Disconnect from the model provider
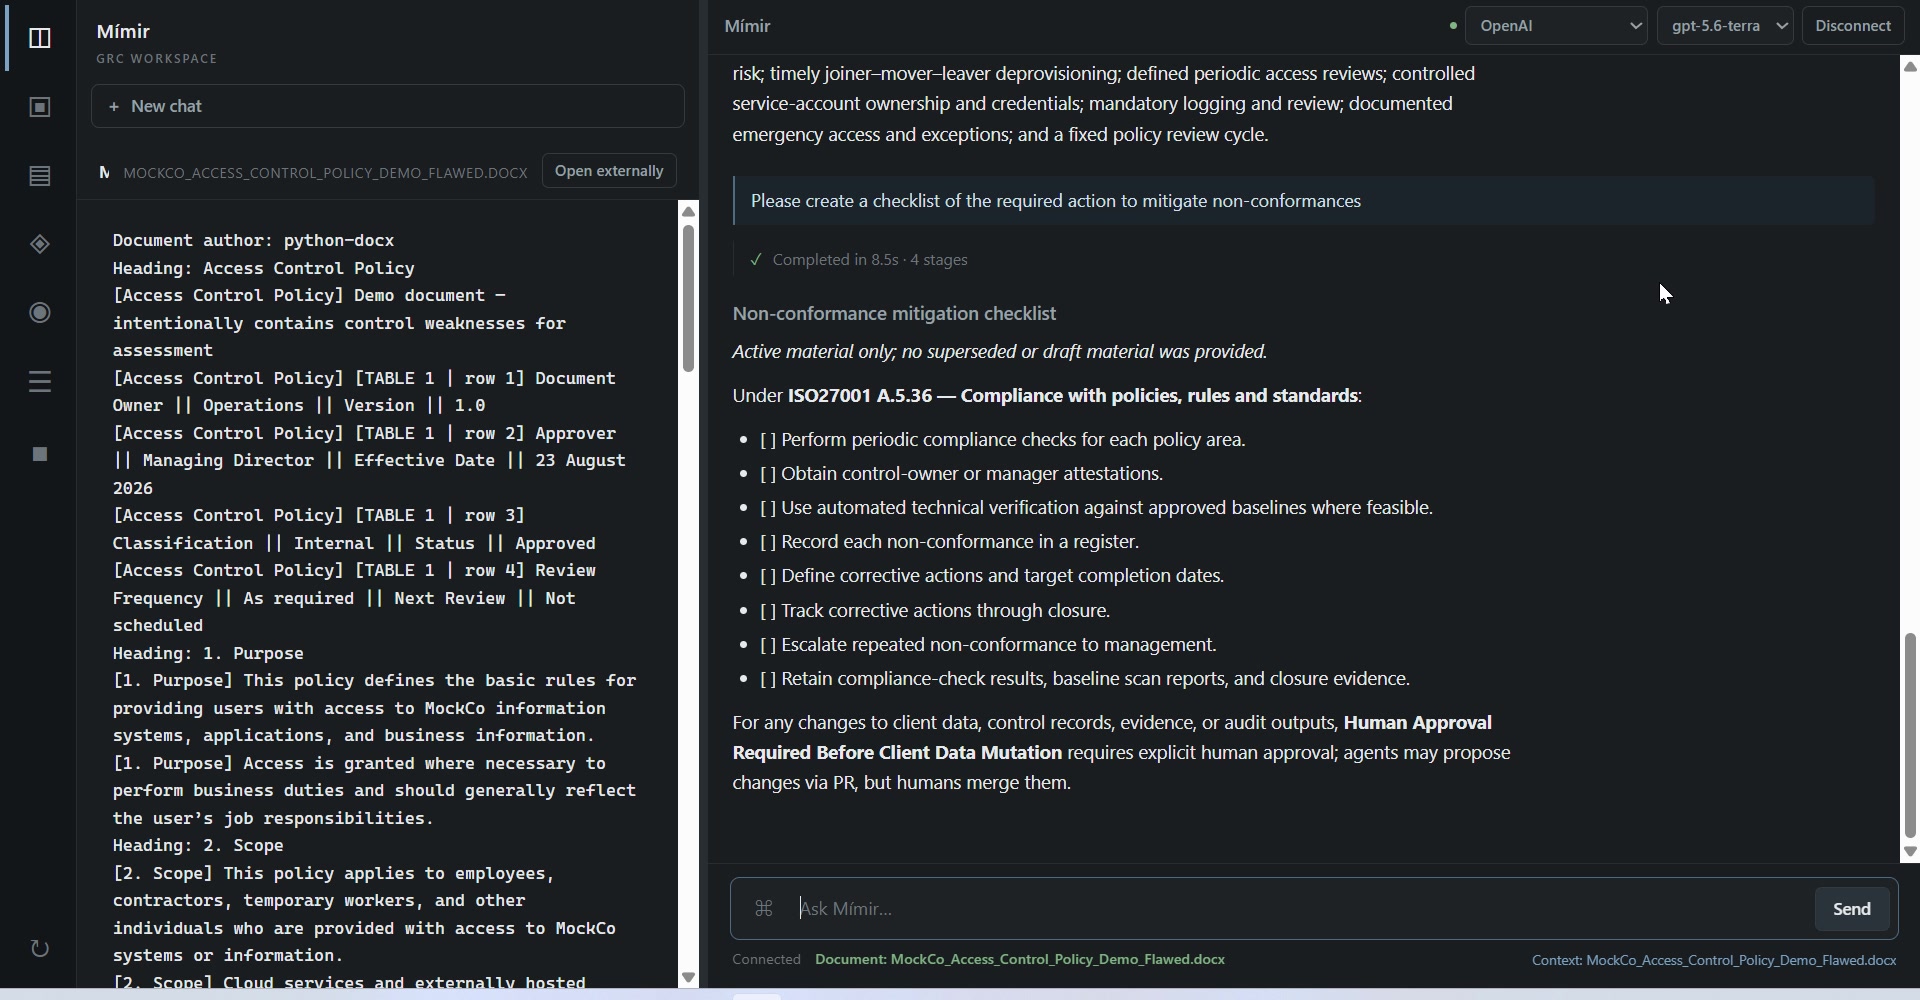Viewport: 1920px width, 1000px height. point(1853,26)
